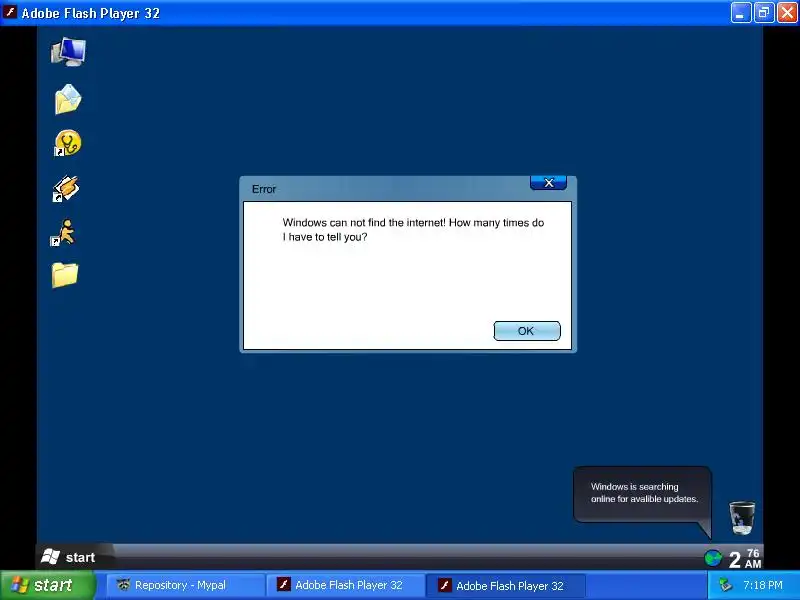The height and width of the screenshot is (600, 800).
Task: Minimize the Adobe Flash Player window
Action: 740,13
